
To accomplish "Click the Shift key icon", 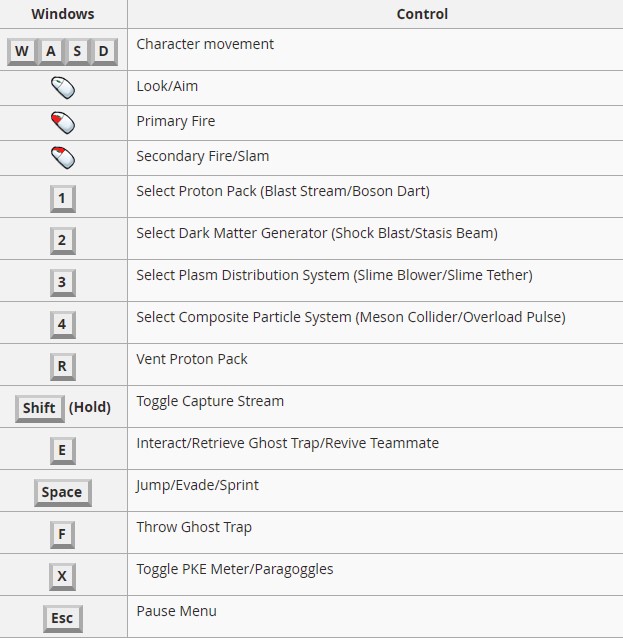I will (39, 409).
